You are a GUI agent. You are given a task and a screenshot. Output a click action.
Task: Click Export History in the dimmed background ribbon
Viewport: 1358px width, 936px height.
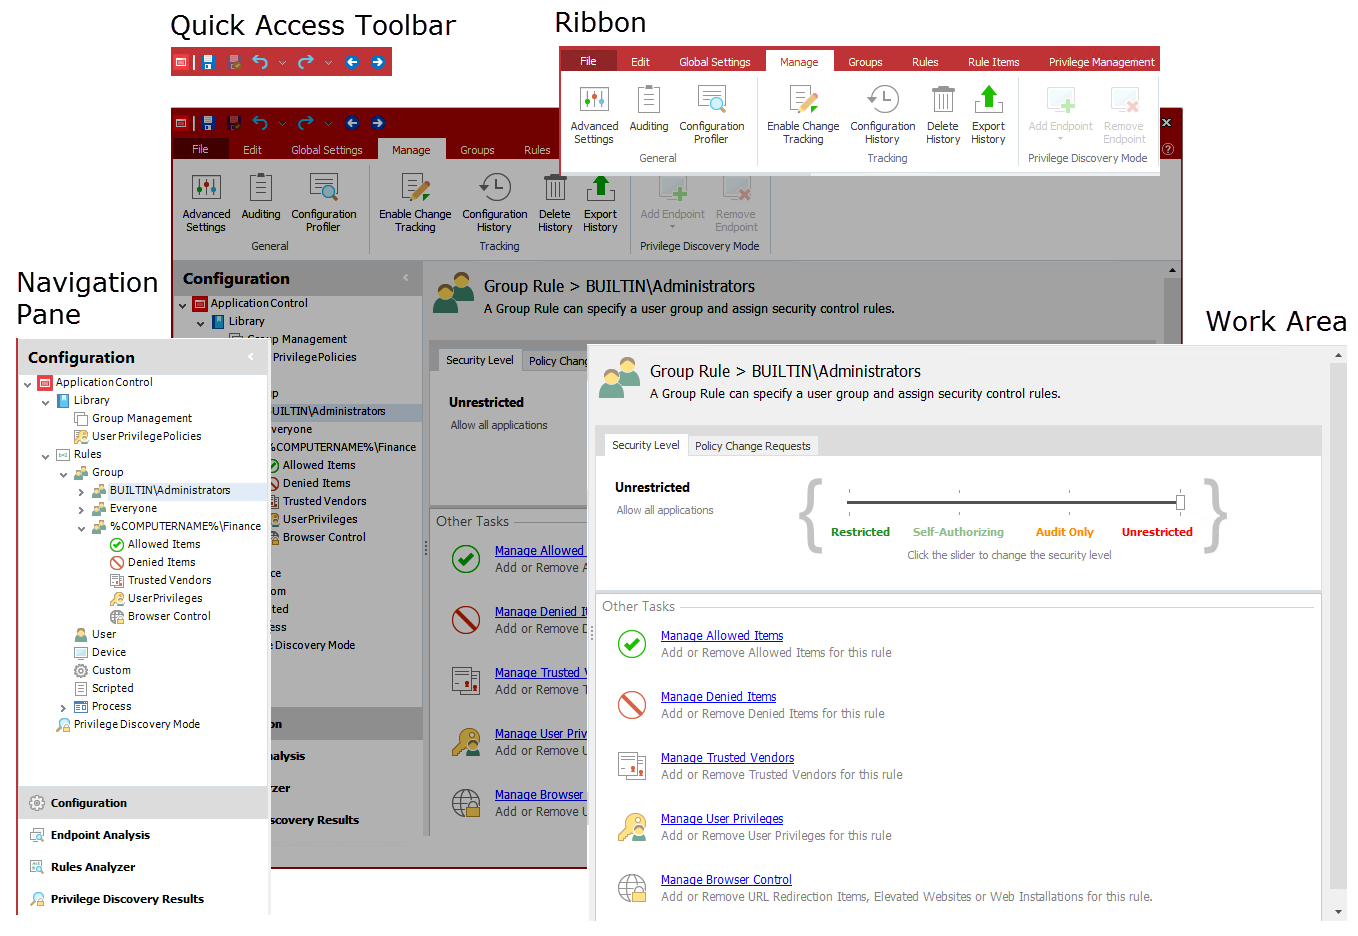coord(600,203)
